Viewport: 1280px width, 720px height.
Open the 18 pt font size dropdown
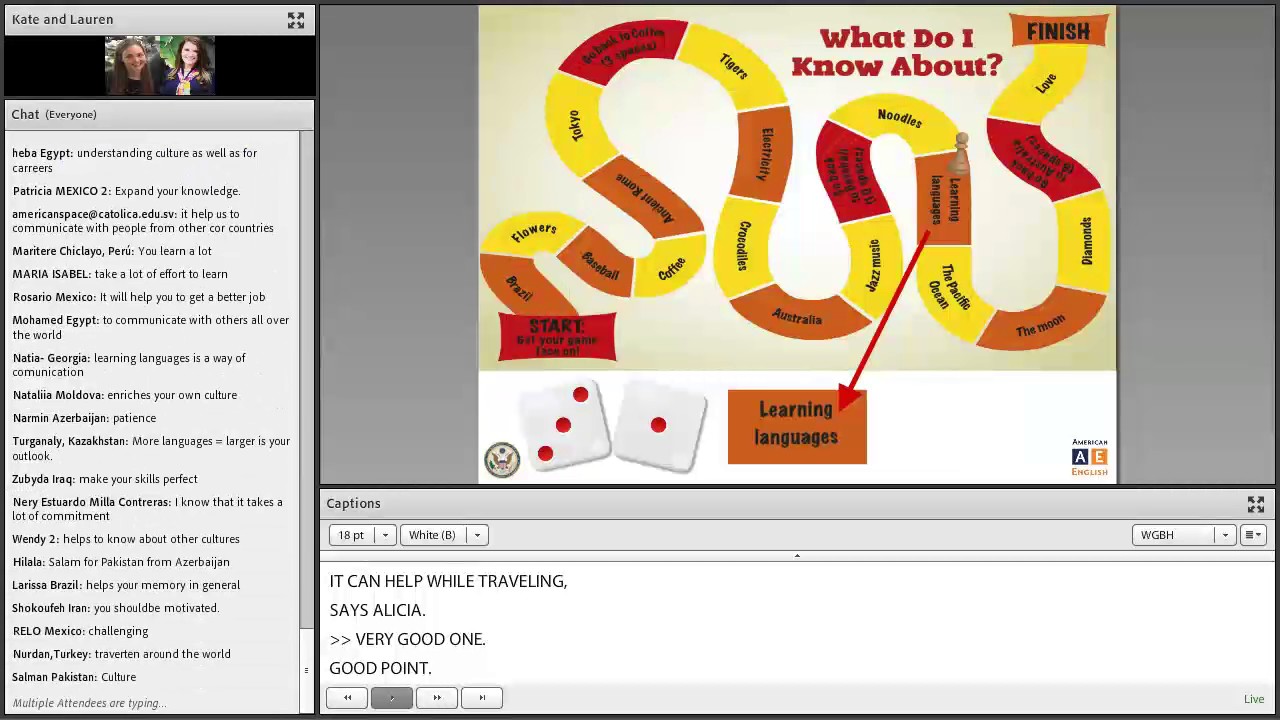click(x=361, y=535)
